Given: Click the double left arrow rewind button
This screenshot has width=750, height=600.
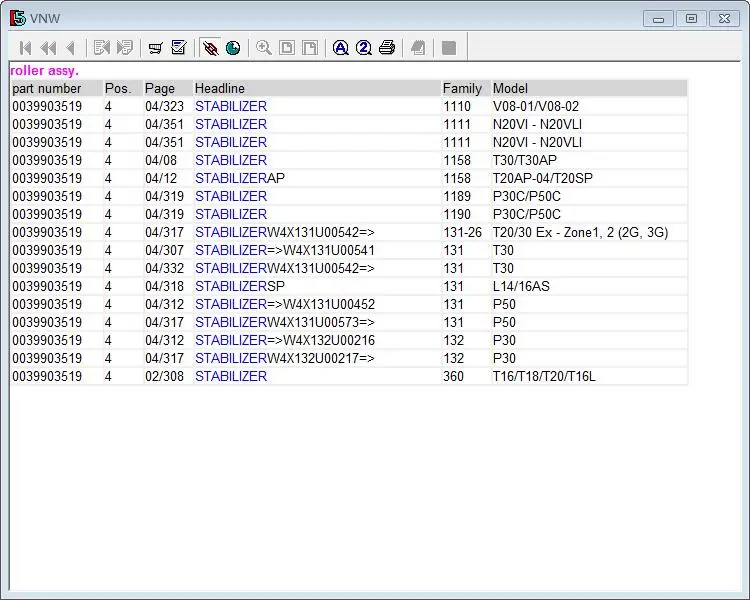Looking at the screenshot, I should click(x=48, y=48).
